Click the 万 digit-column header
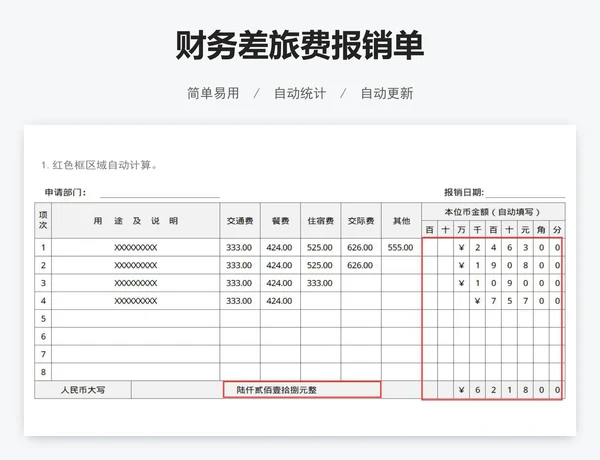Image resolution: width=600 pixels, height=460 pixels. coord(461,230)
